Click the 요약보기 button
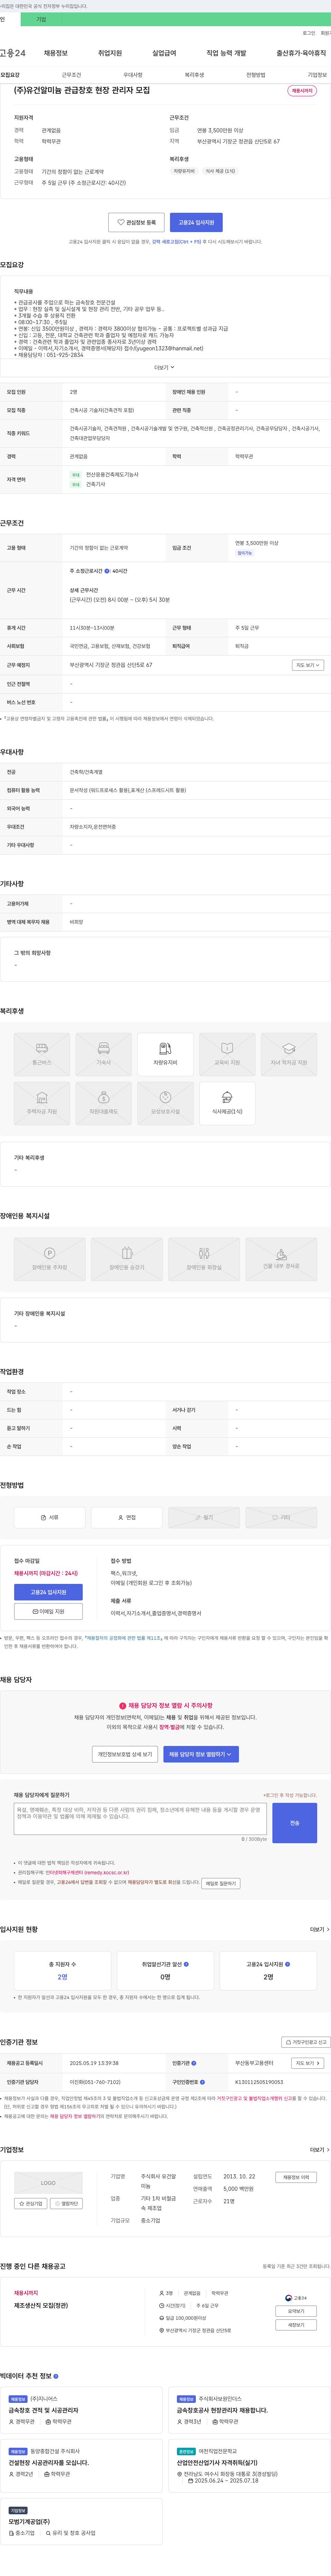 [296, 2311]
